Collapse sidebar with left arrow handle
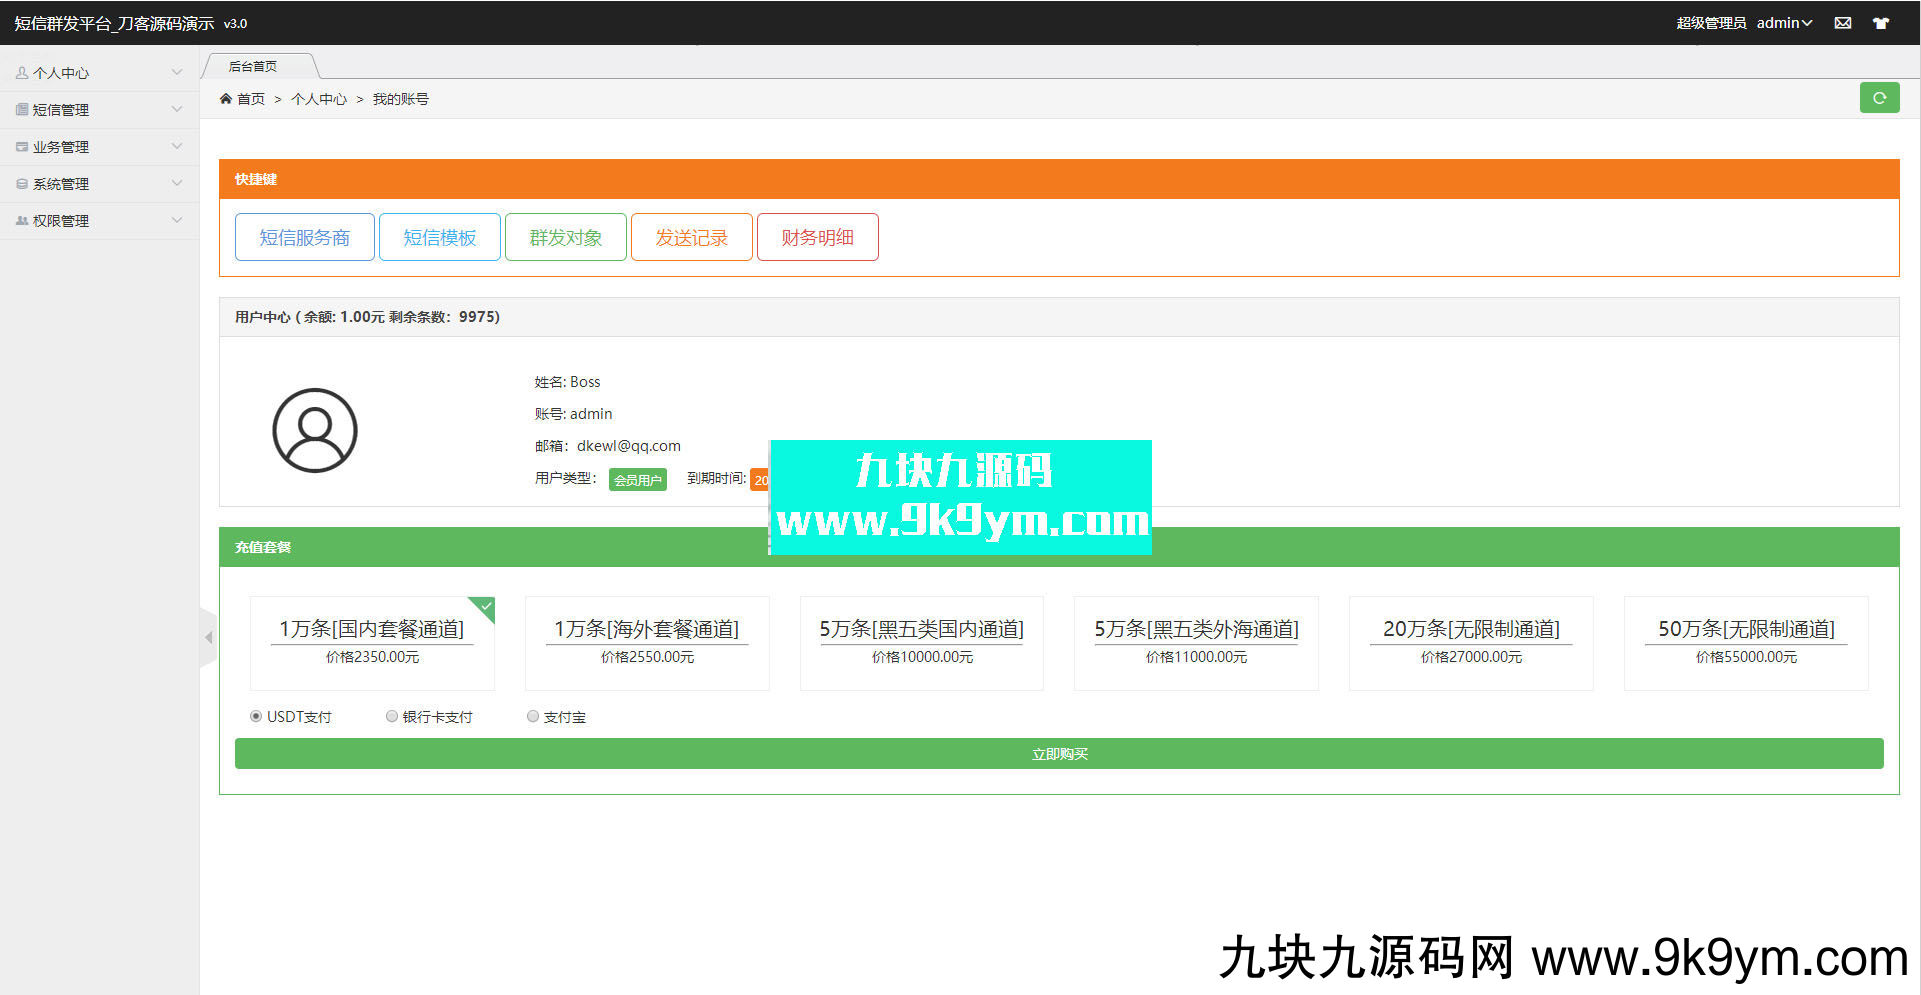 tap(208, 637)
